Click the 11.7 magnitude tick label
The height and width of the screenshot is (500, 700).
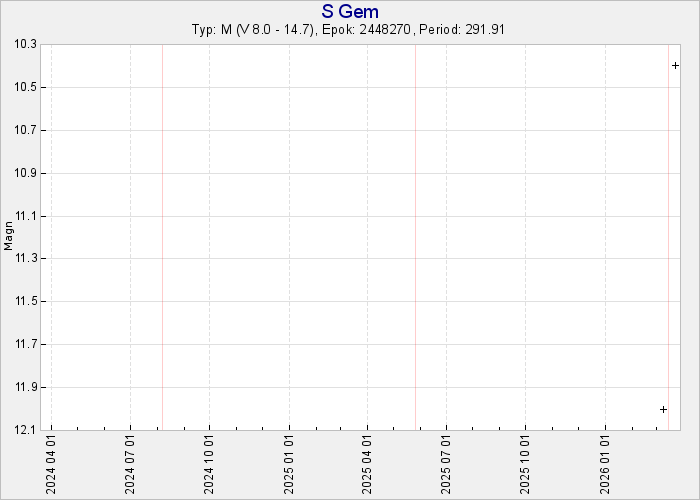pos(26,345)
